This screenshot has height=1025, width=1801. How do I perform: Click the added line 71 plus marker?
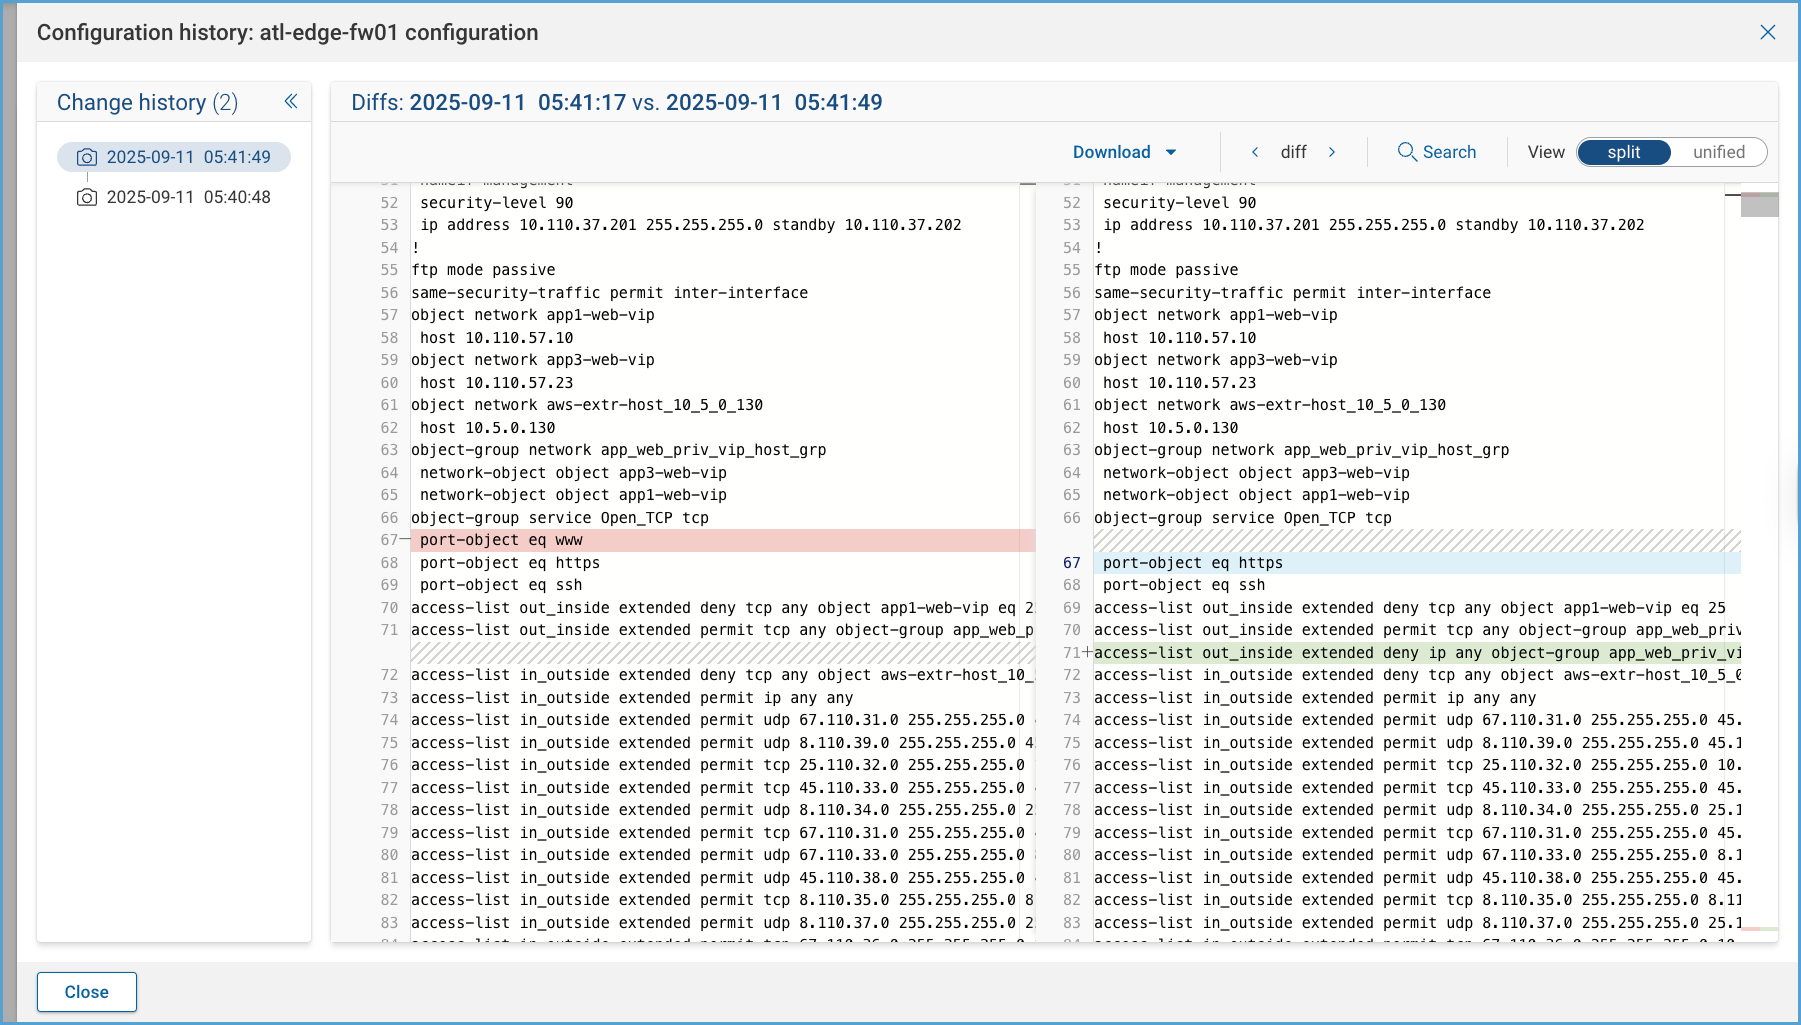(x=1087, y=653)
